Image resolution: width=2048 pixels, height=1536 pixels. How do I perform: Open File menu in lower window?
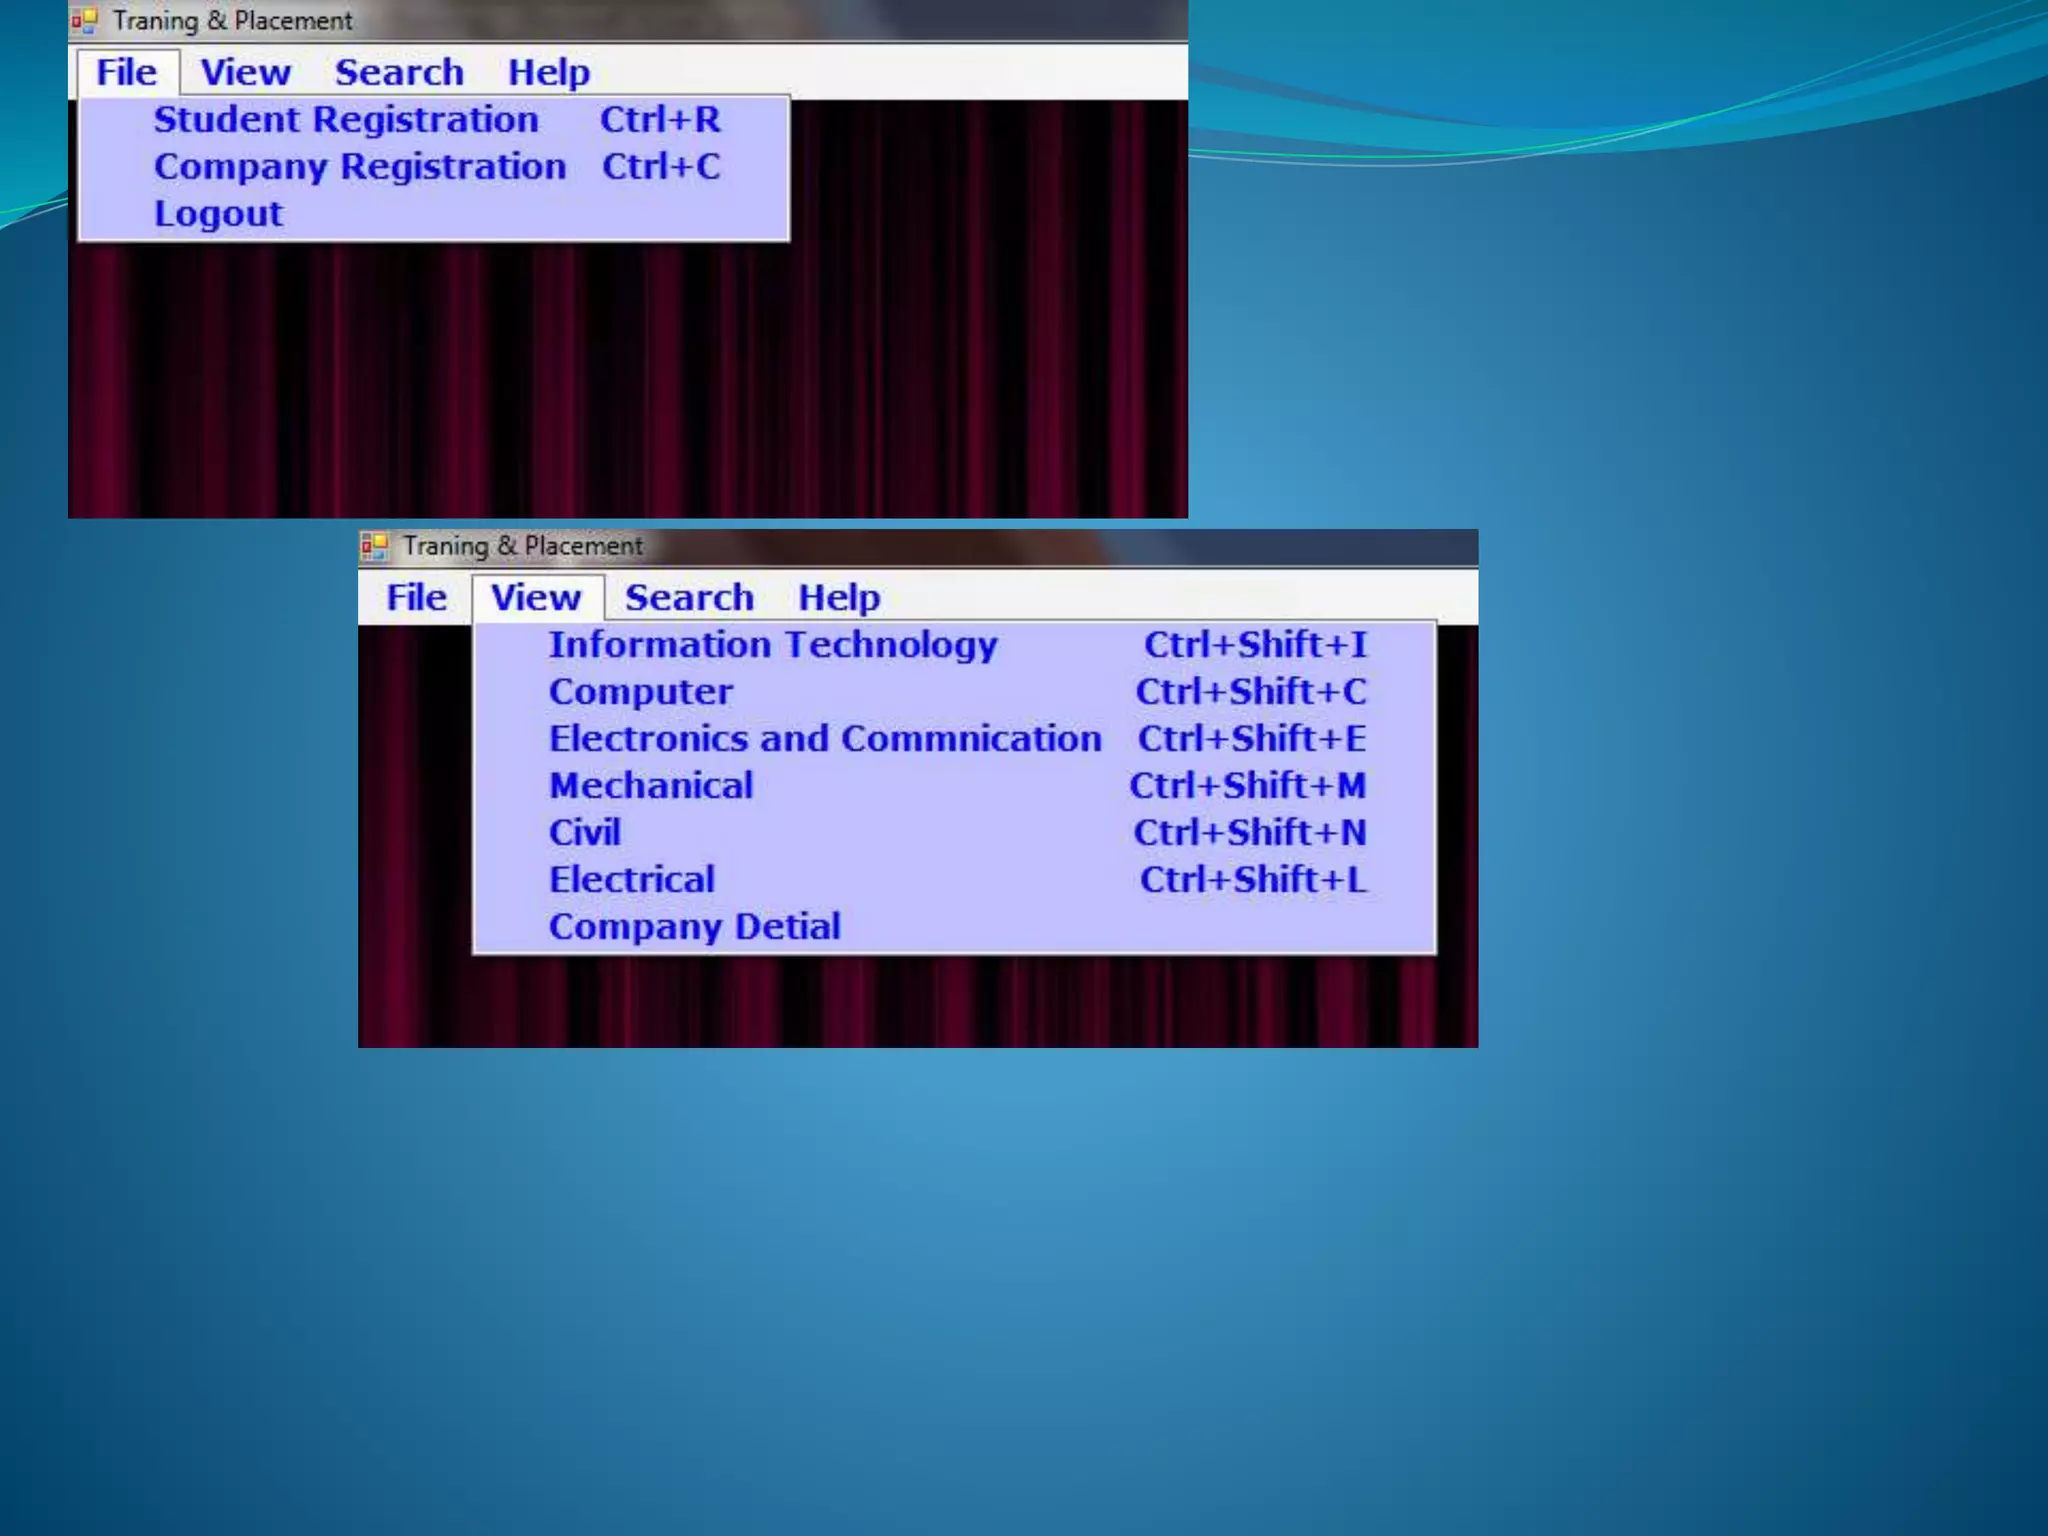coord(416,598)
